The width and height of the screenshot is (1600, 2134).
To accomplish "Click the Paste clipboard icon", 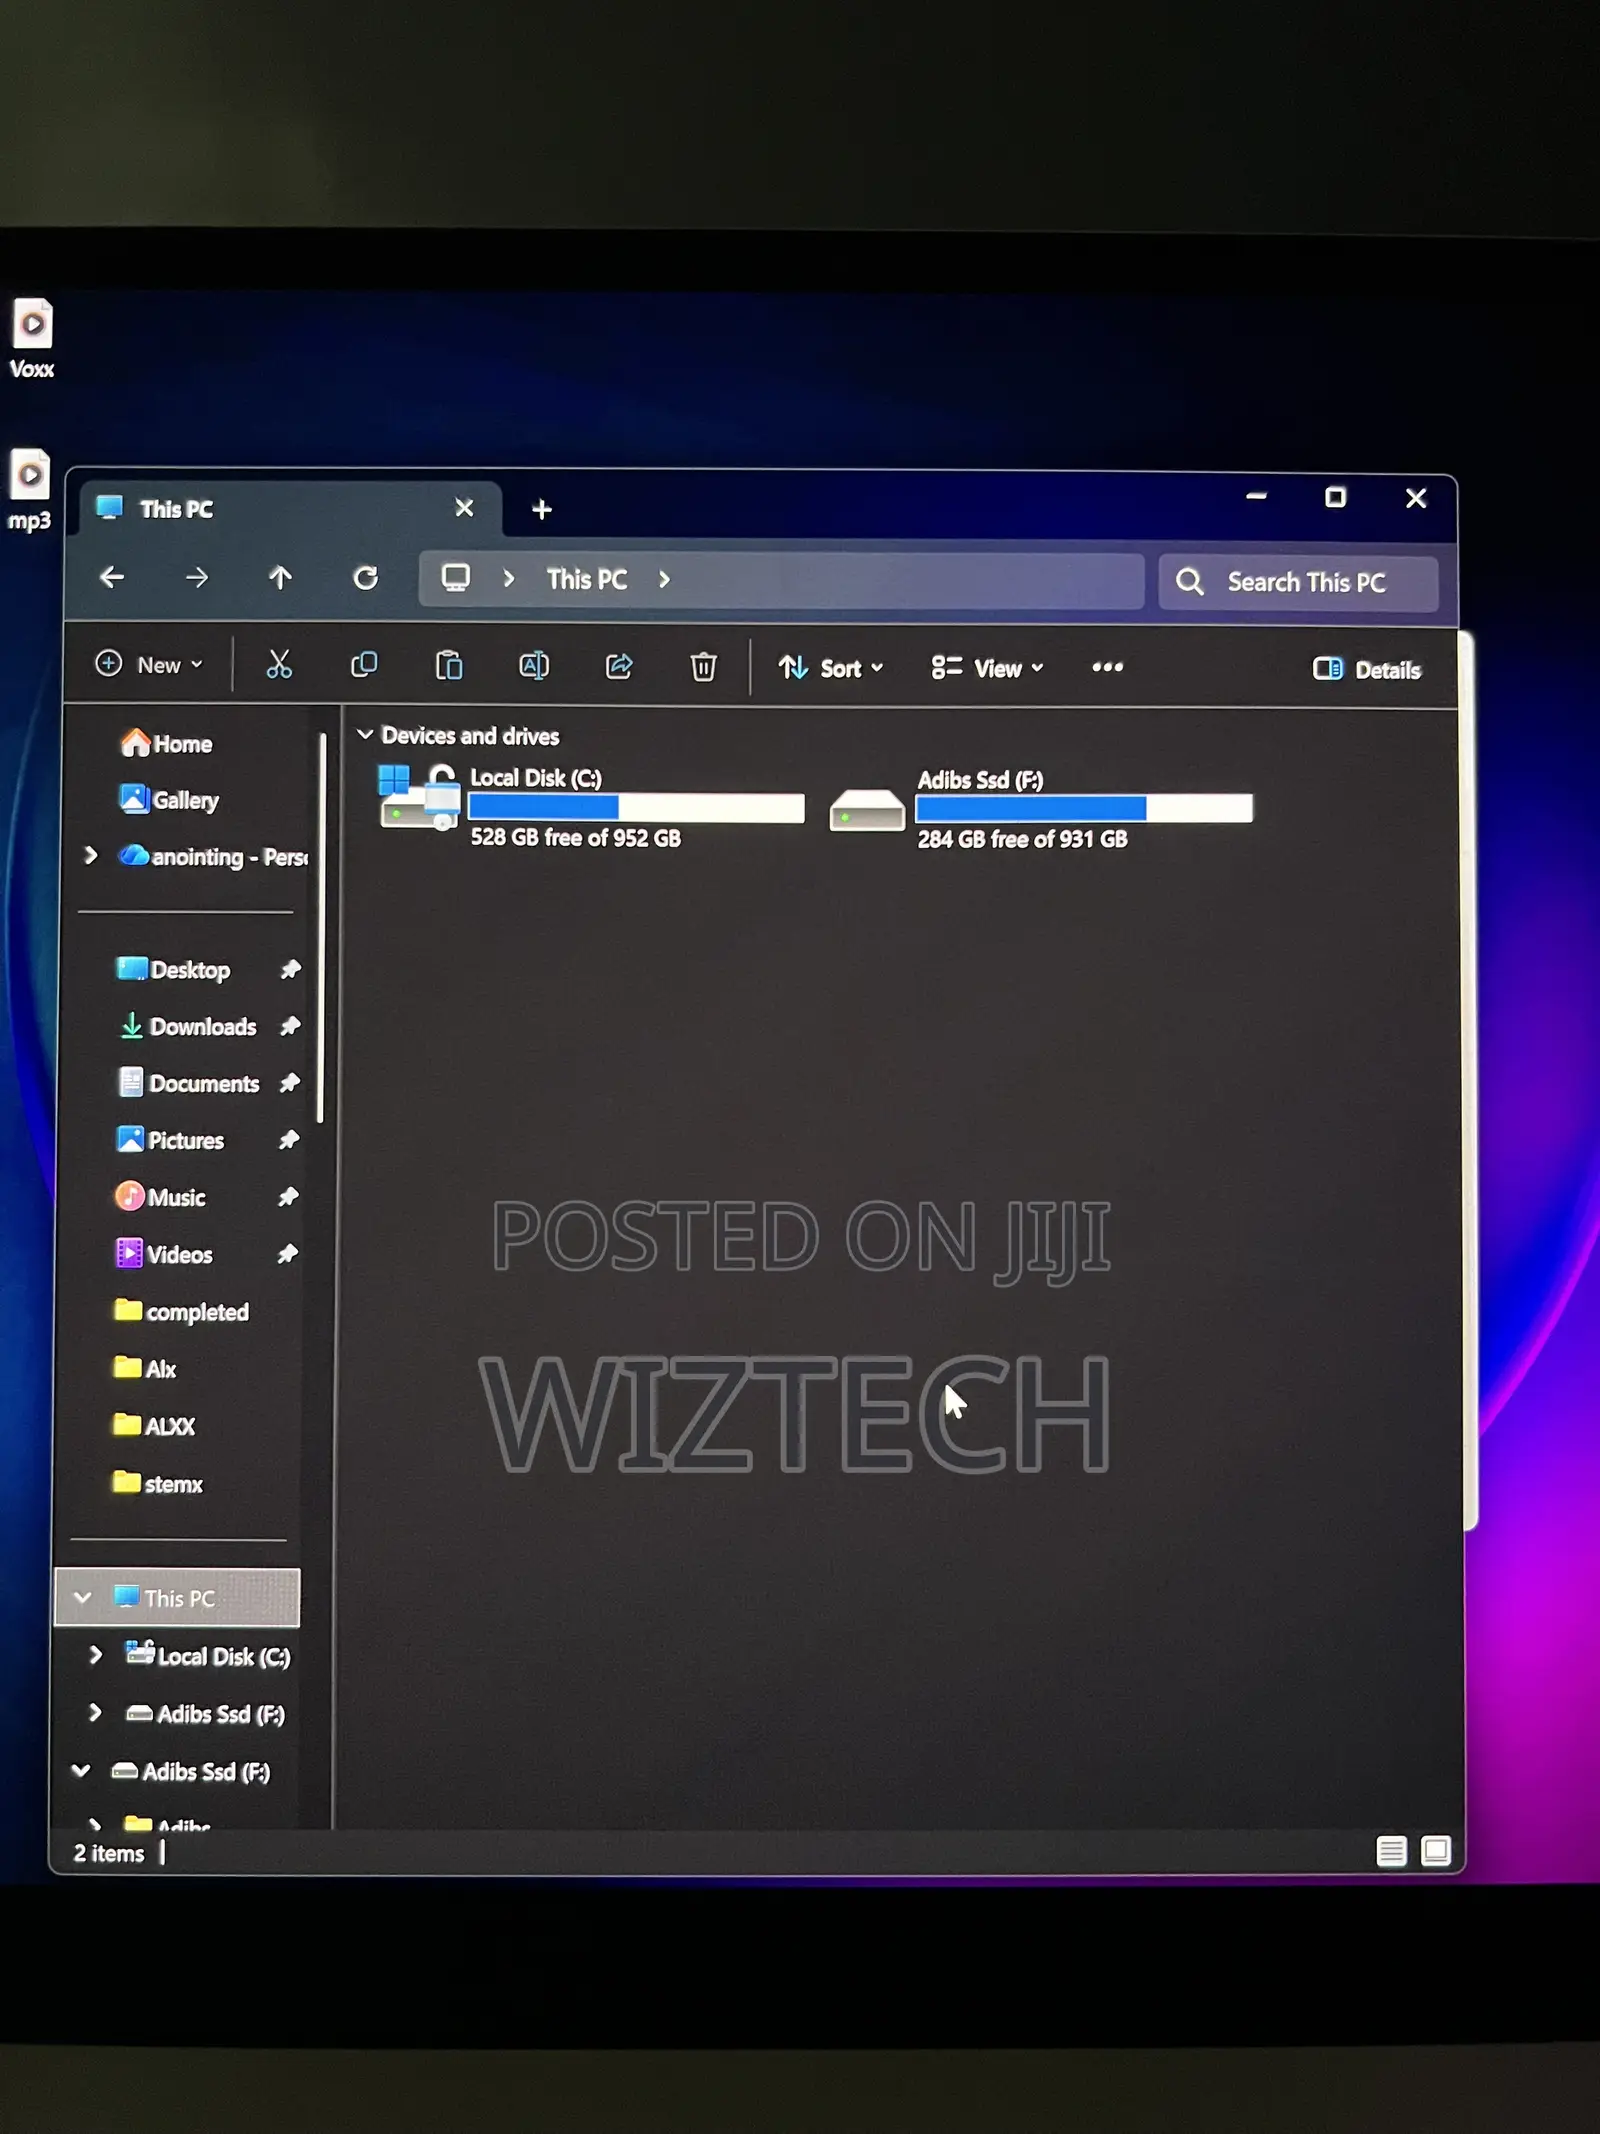I will pos(449,665).
